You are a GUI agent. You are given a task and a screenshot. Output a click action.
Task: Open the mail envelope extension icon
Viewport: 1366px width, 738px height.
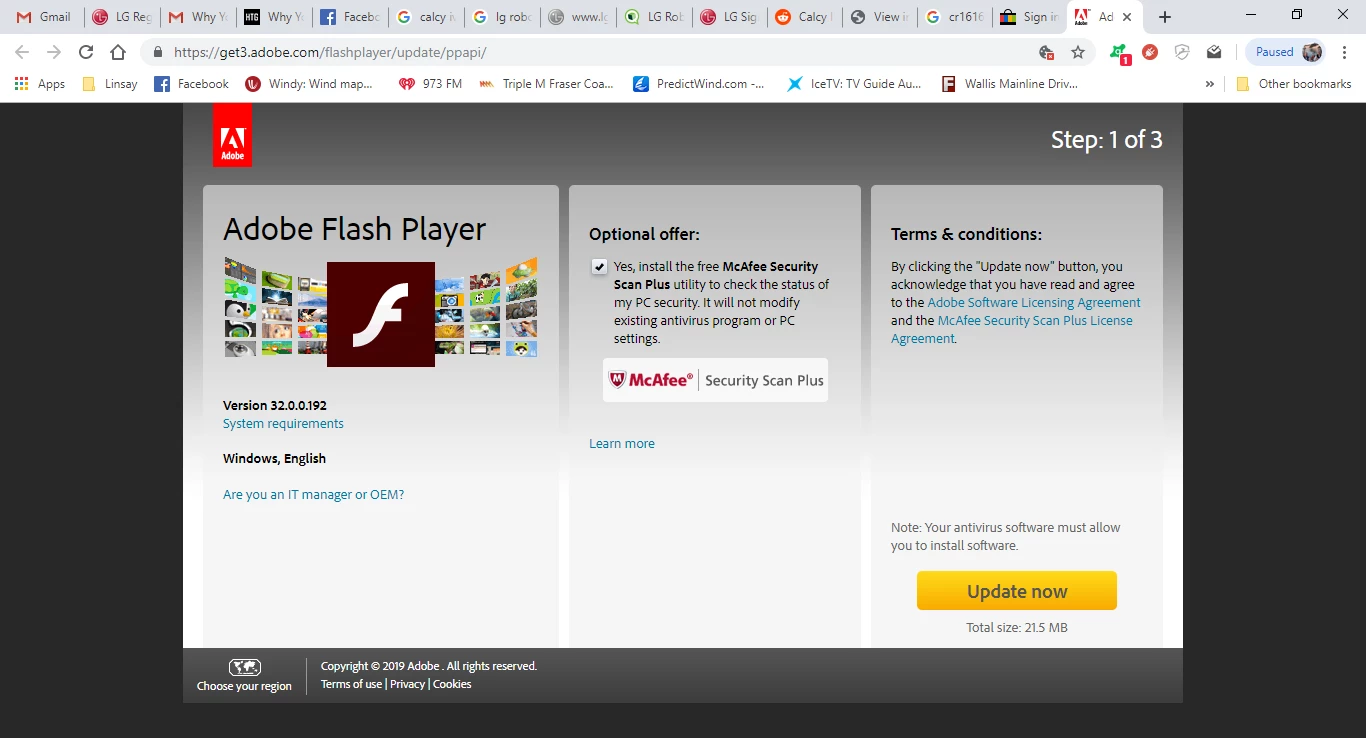point(1214,52)
